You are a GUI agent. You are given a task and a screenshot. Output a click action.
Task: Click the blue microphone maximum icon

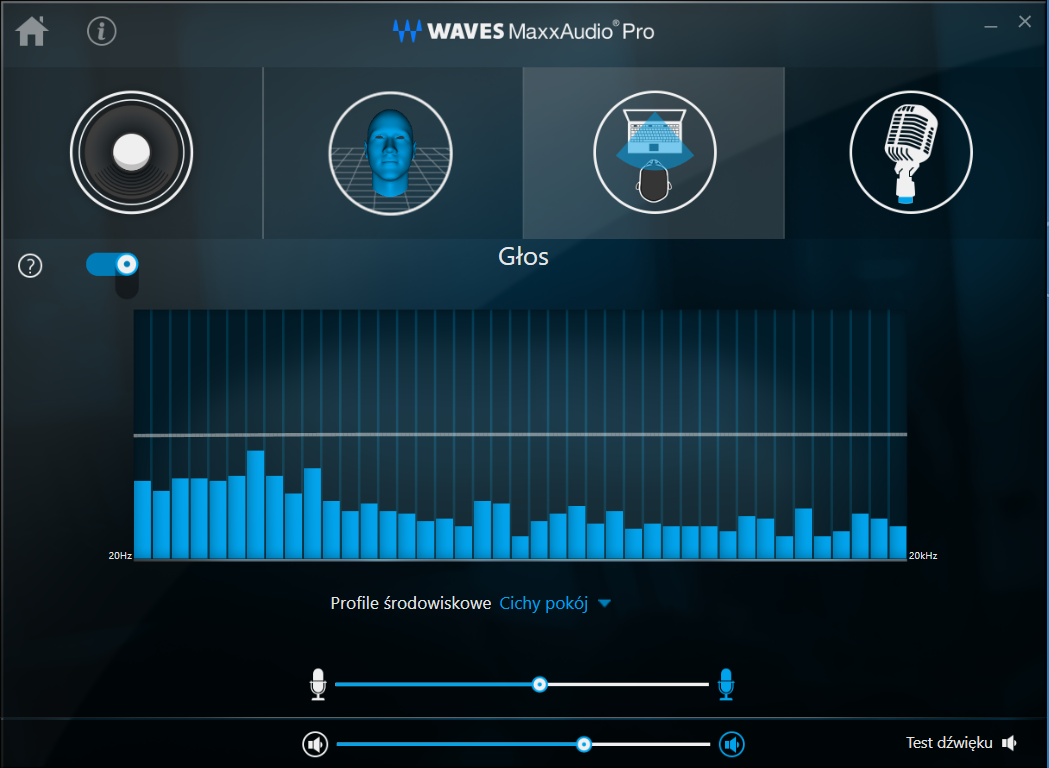tap(726, 684)
